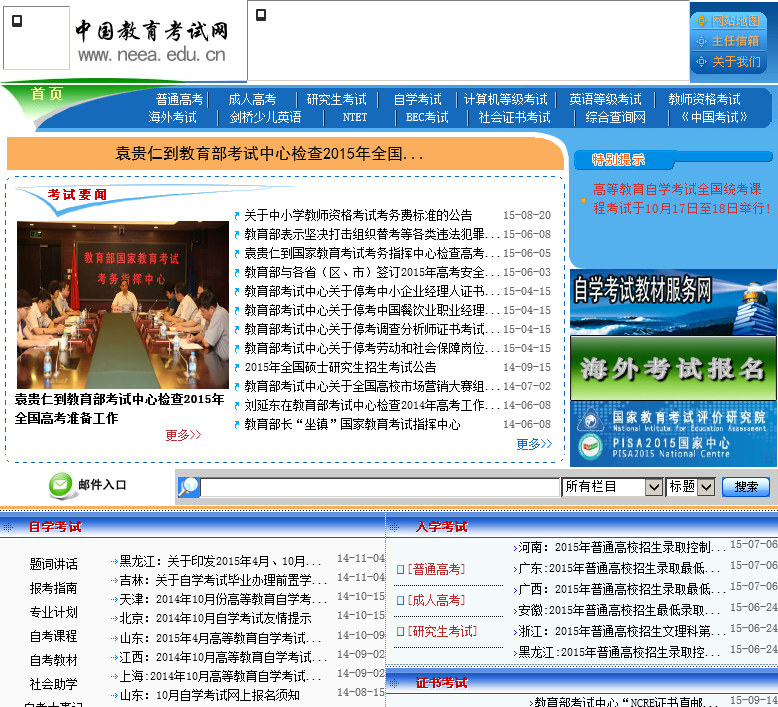The width and height of the screenshot is (778, 707).
Task: Open 2015年全国硕士研究生招生考试公告
Action: (340, 368)
